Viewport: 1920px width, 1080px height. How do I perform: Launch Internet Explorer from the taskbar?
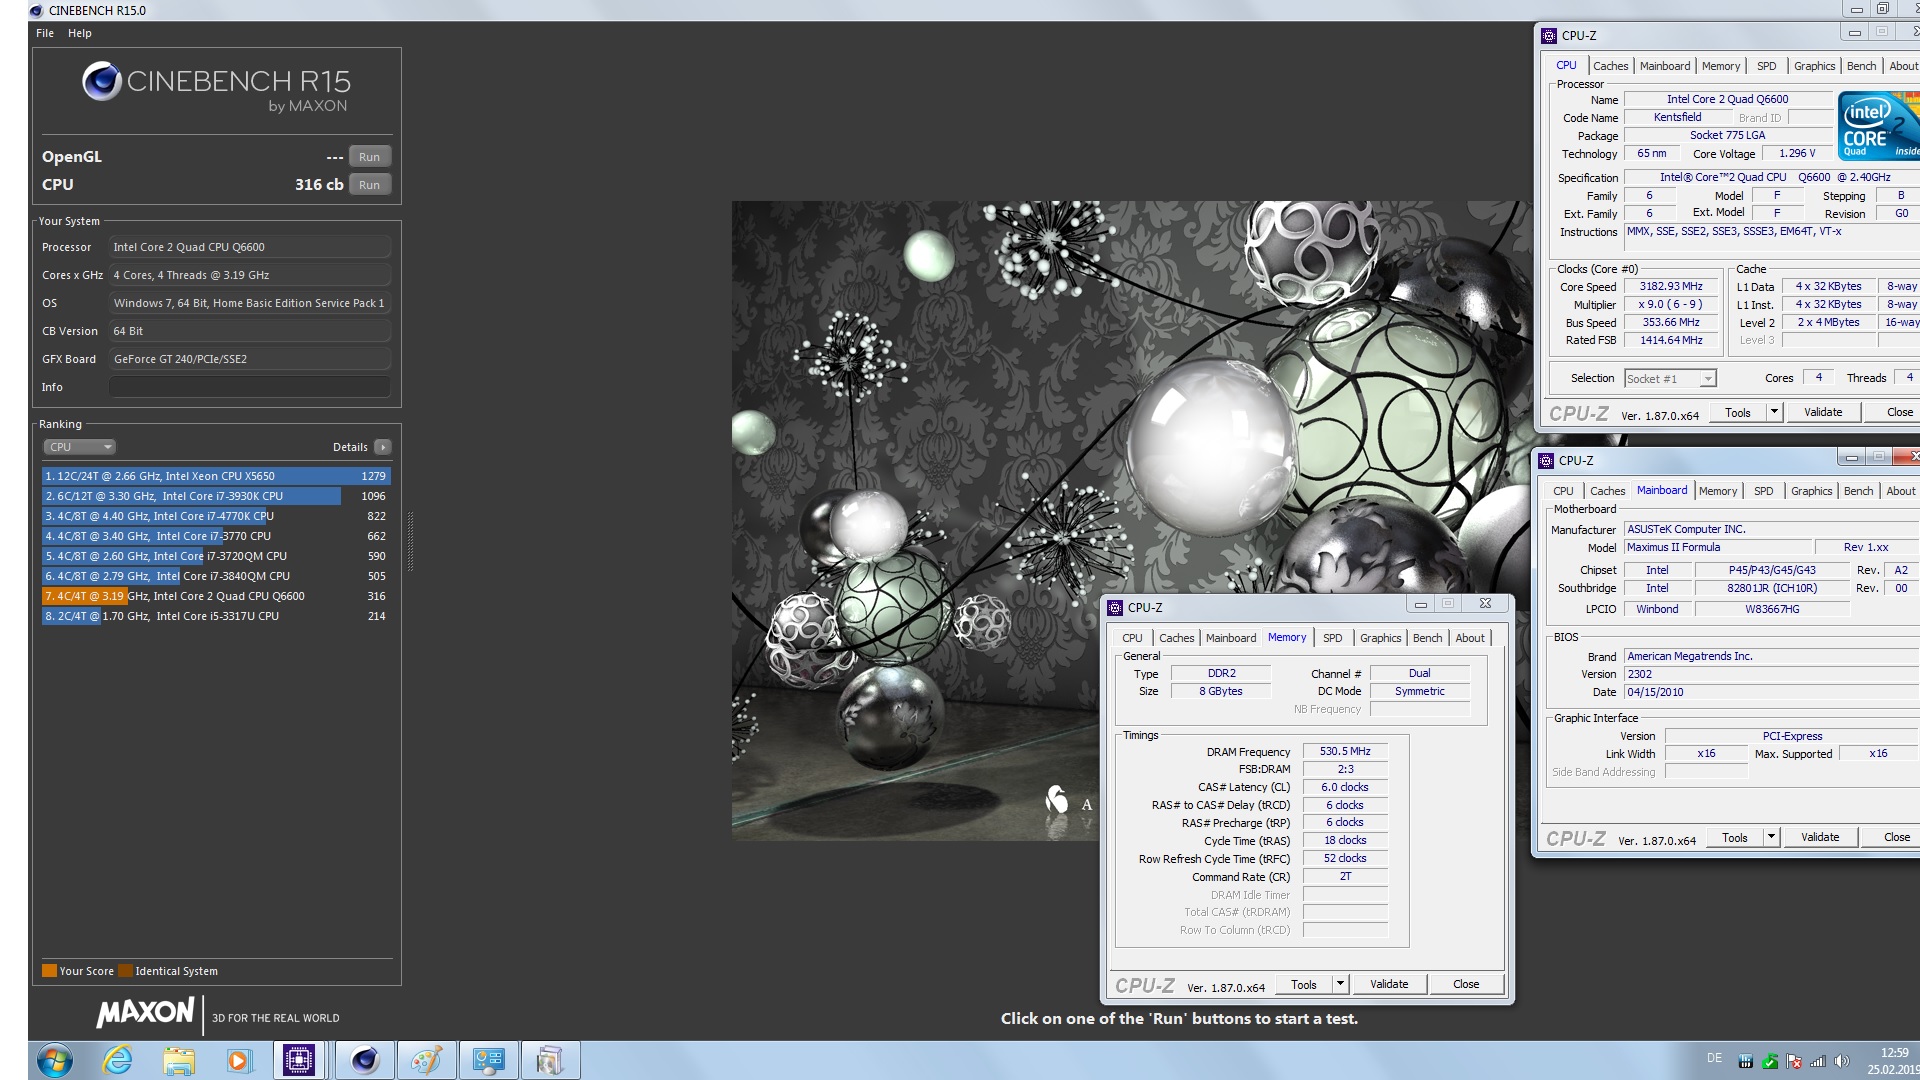118,1060
